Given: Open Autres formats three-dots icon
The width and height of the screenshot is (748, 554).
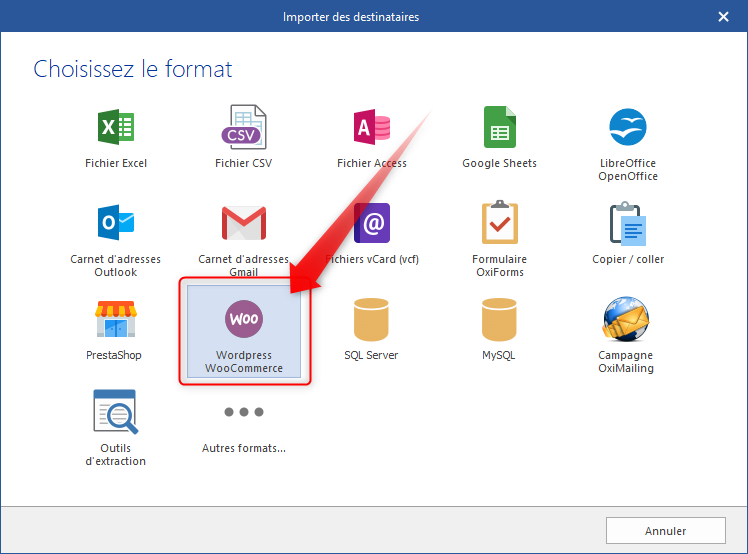Looking at the screenshot, I should pyautogui.click(x=244, y=412).
